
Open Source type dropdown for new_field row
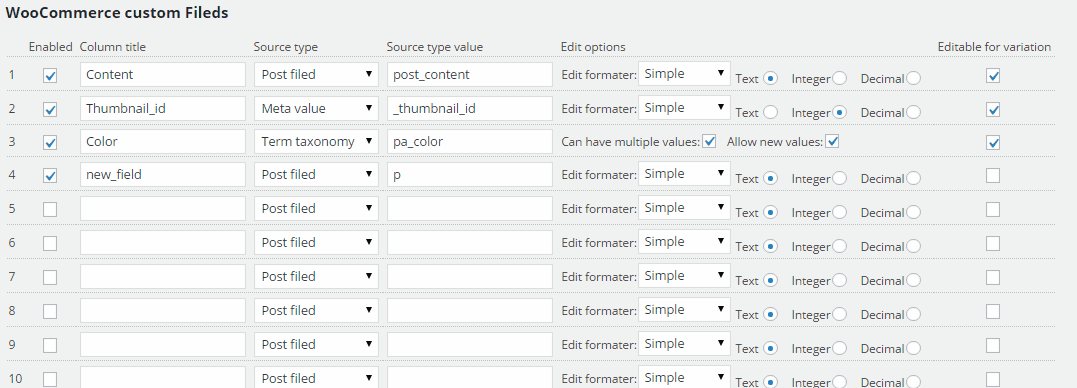click(x=316, y=174)
